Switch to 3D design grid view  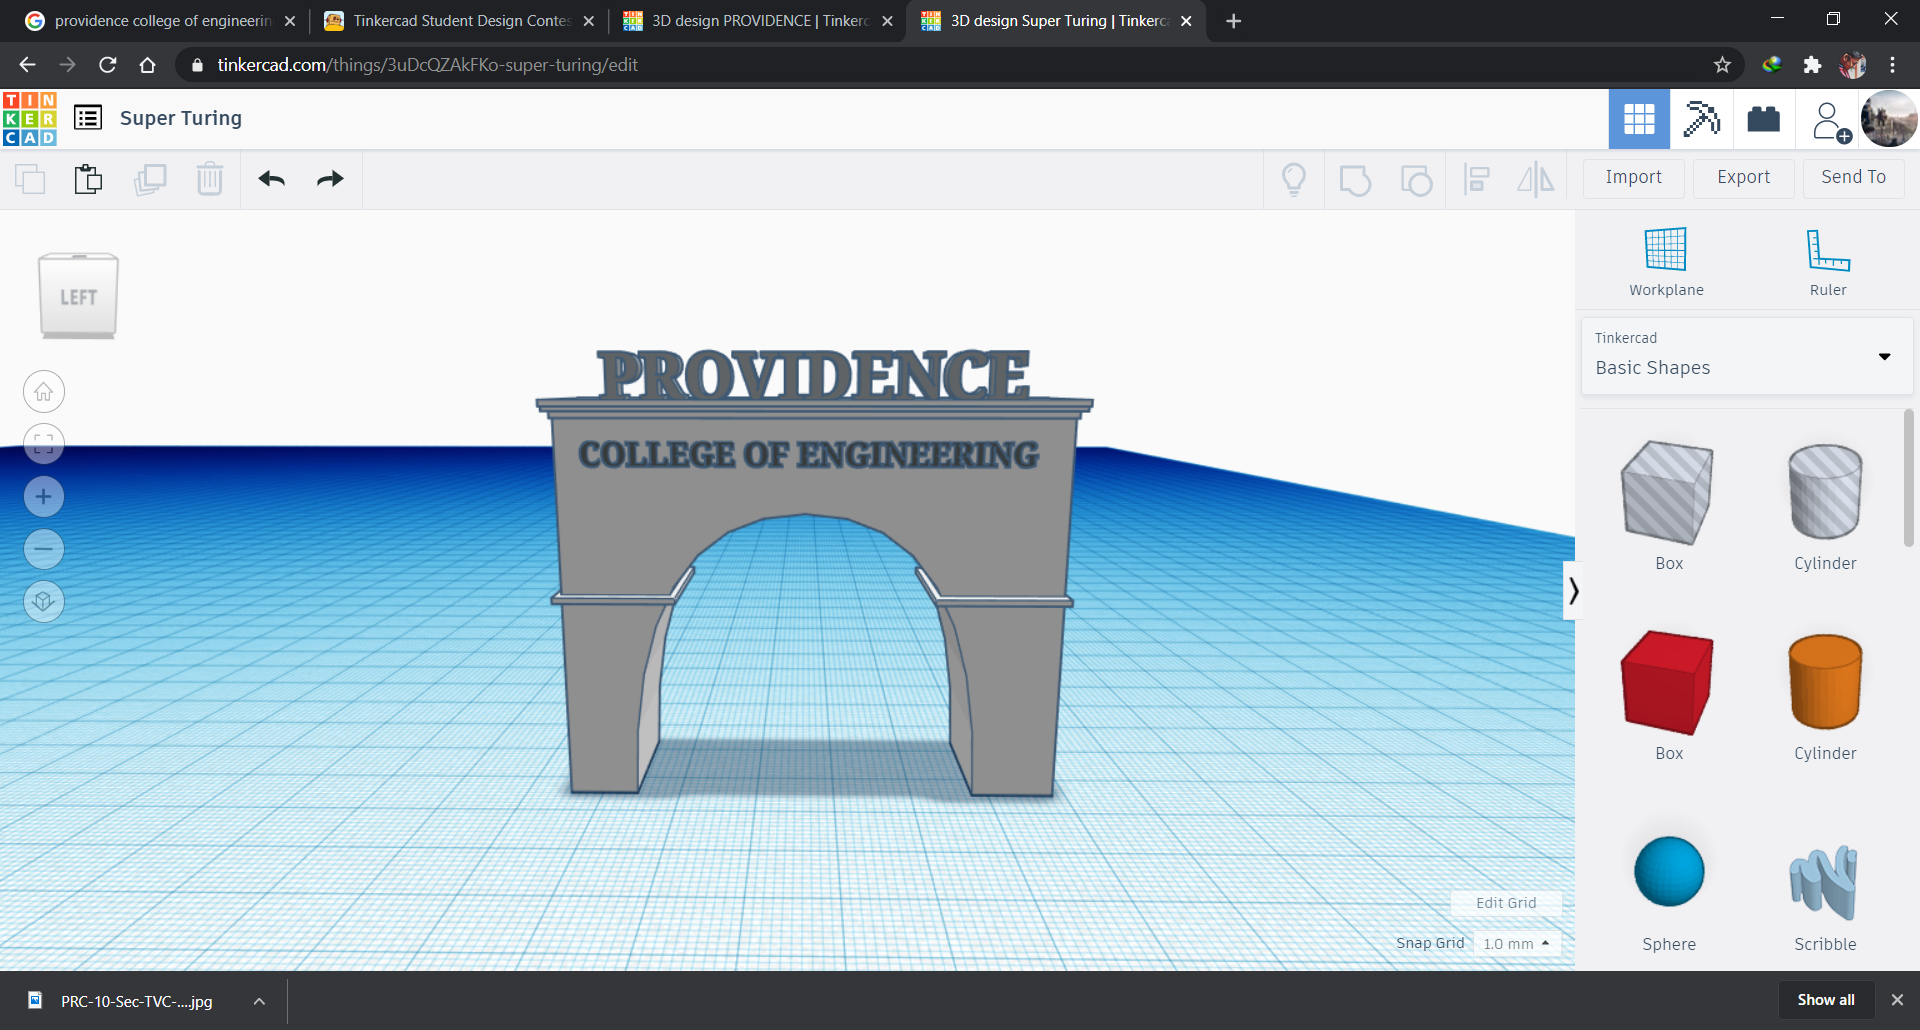(x=1639, y=119)
